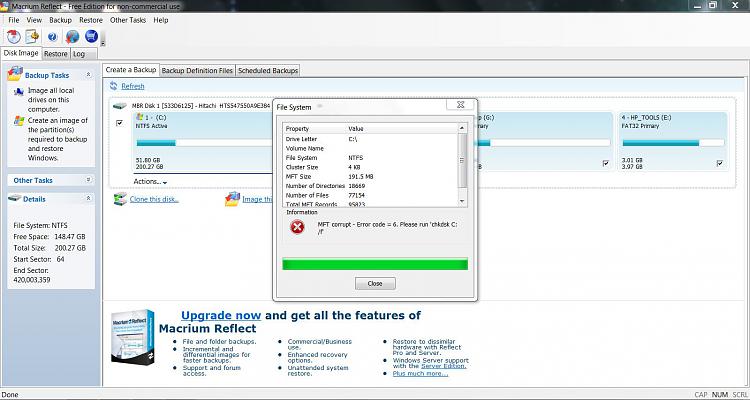The height and width of the screenshot is (400, 750).
Task: Open help via blue question mark icon
Action: tap(53, 37)
